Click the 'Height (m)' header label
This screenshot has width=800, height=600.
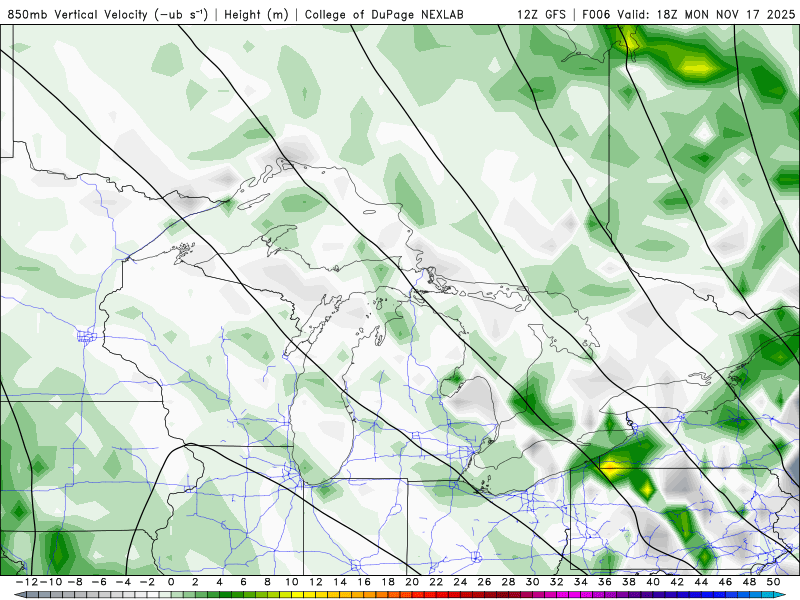click(x=257, y=15)
